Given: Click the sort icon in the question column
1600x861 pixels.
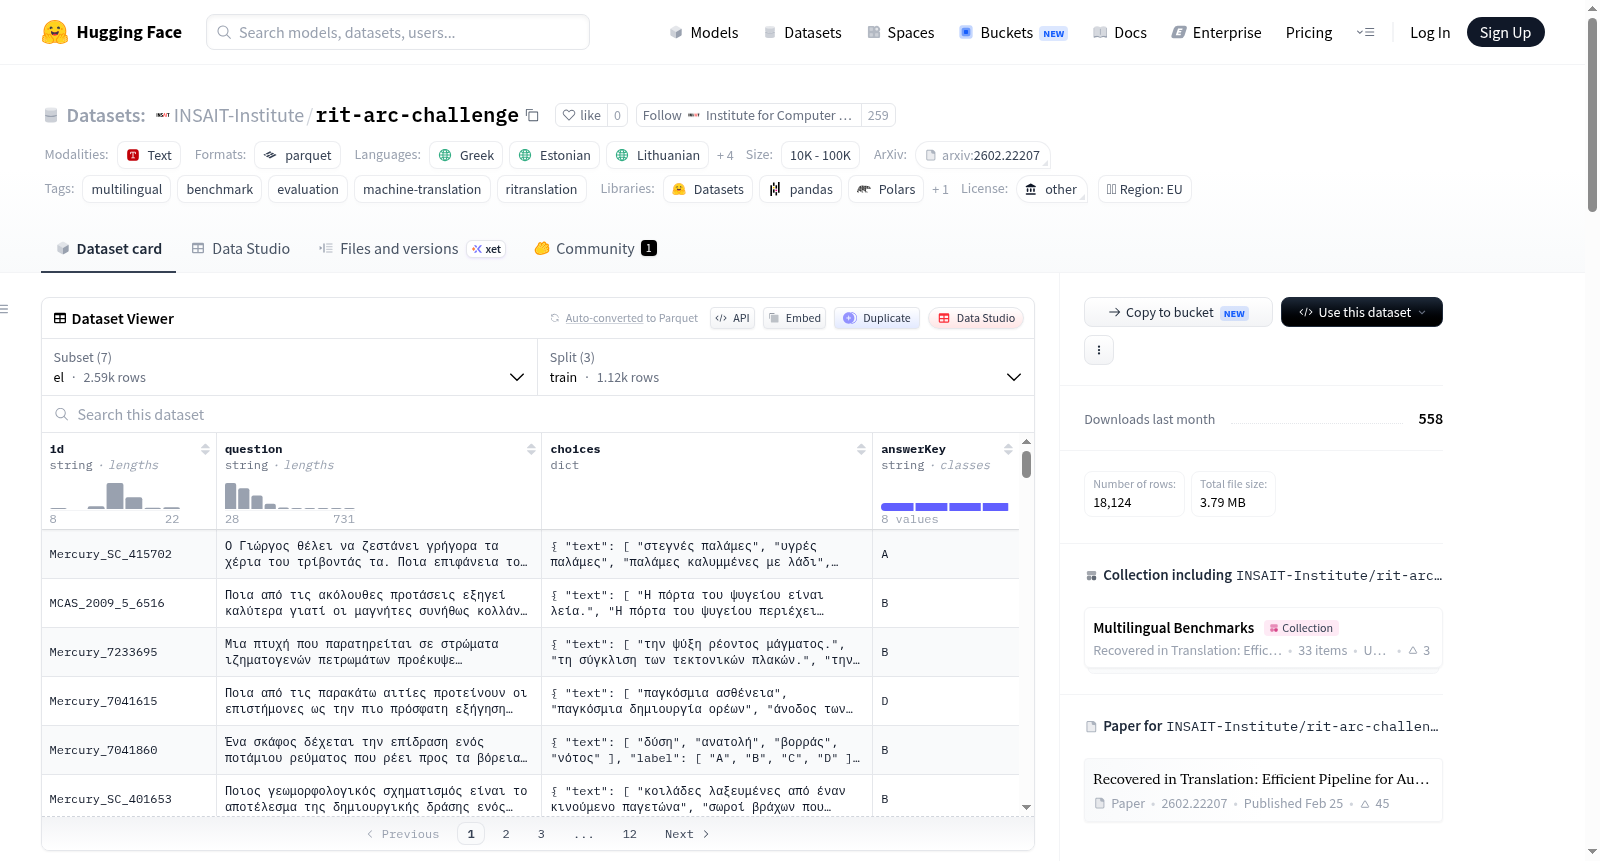Looking at the screenshot, I should 531,449.
